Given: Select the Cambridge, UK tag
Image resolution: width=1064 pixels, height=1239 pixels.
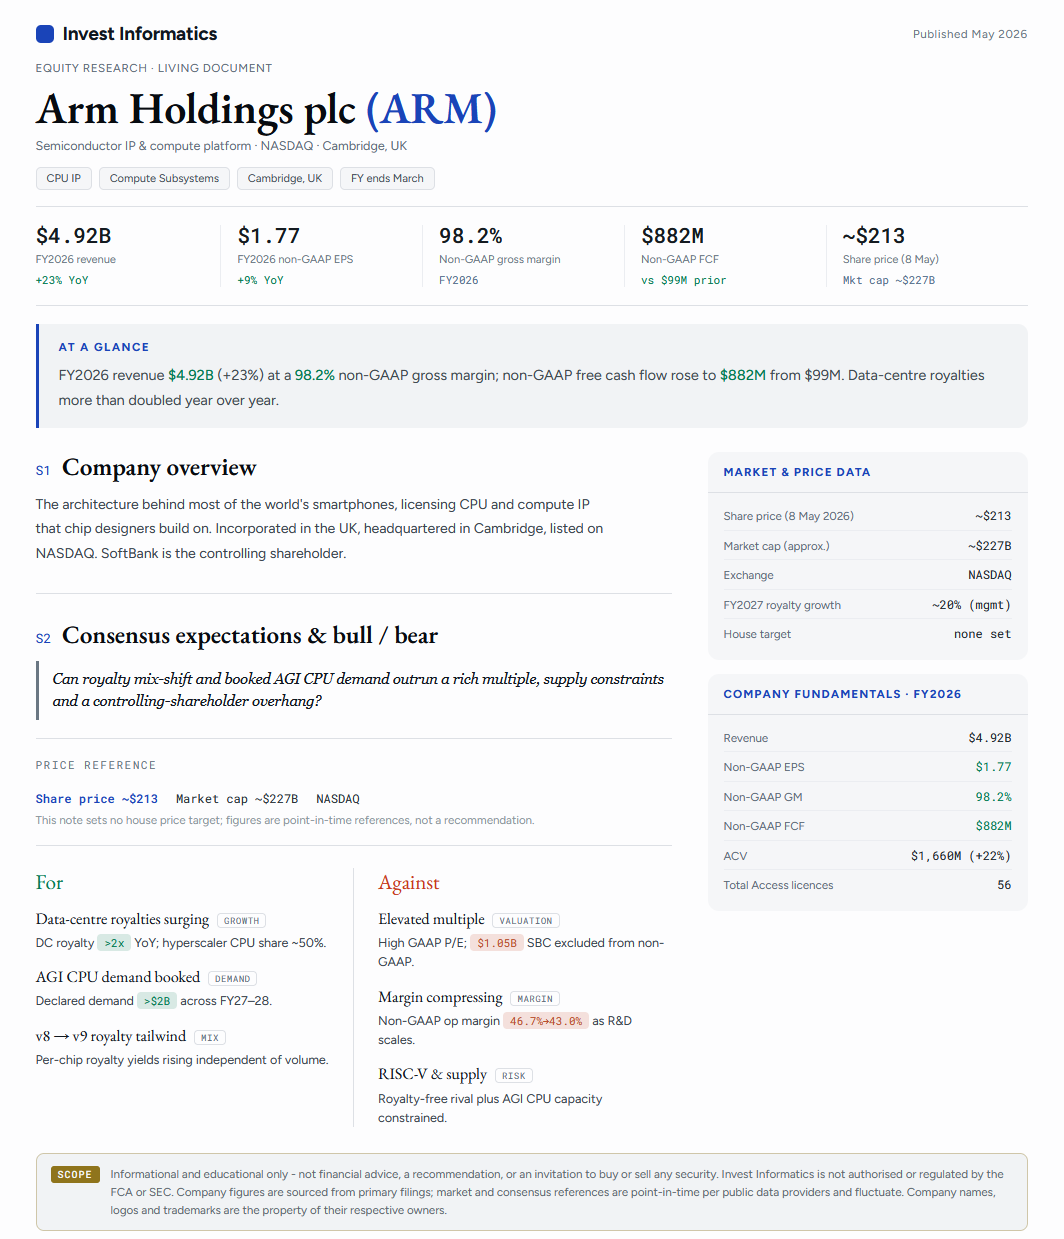Looking at the screenshot, I should point(285,178).
